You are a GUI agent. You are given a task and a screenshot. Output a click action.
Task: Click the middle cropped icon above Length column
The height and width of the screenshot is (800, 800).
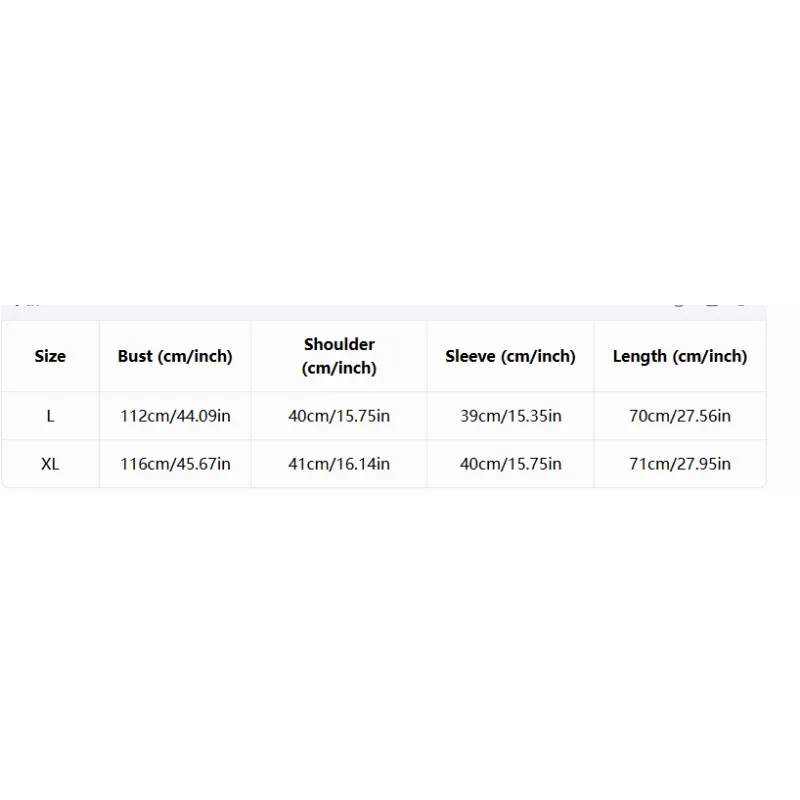tap(712, 305)
